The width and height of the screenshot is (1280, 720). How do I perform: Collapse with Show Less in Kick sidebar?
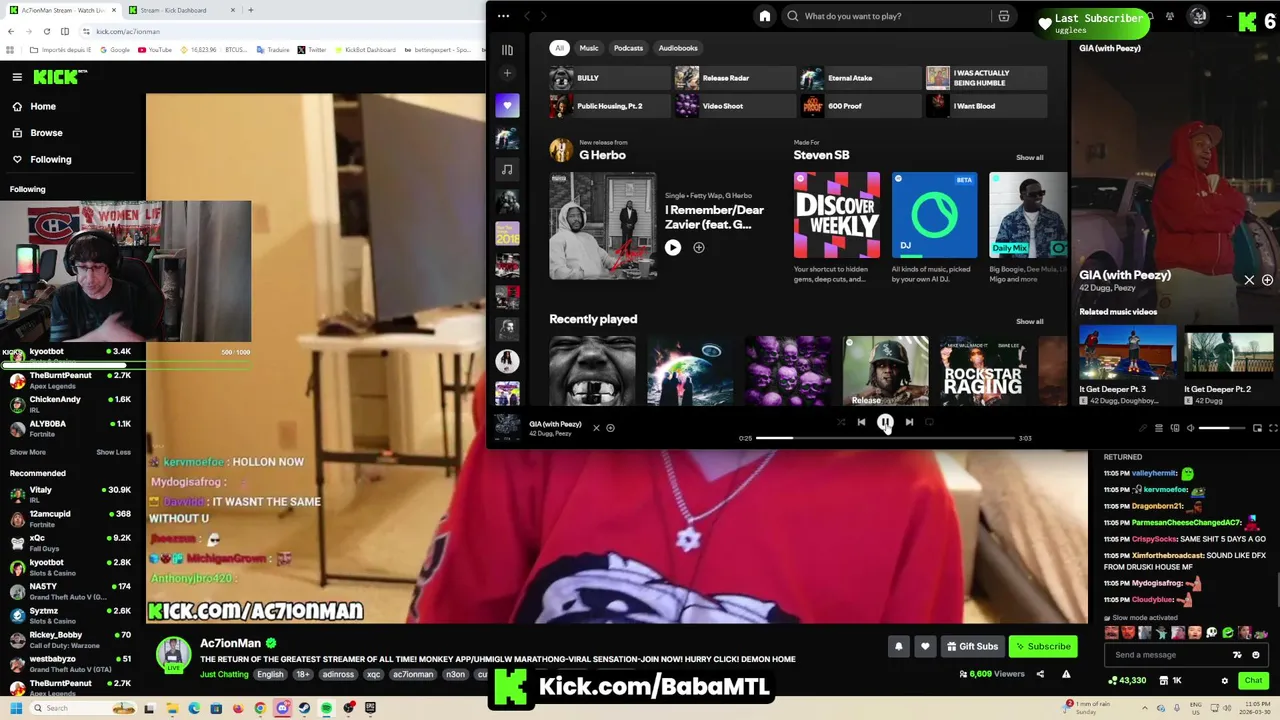click(x=113, y=452)
